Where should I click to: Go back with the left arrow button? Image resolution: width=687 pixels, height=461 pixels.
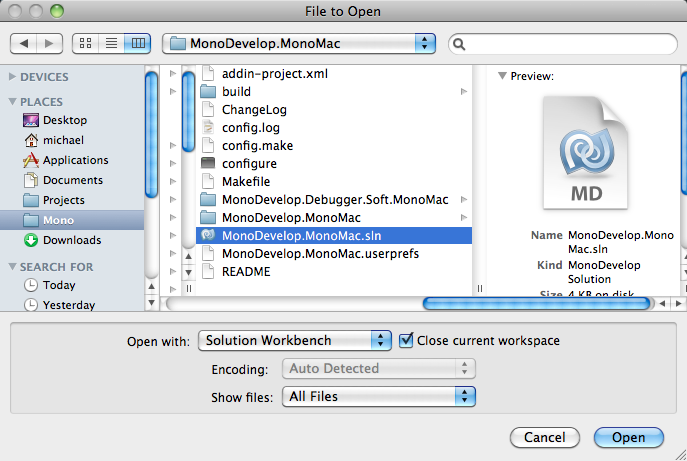tap(24, 43)
